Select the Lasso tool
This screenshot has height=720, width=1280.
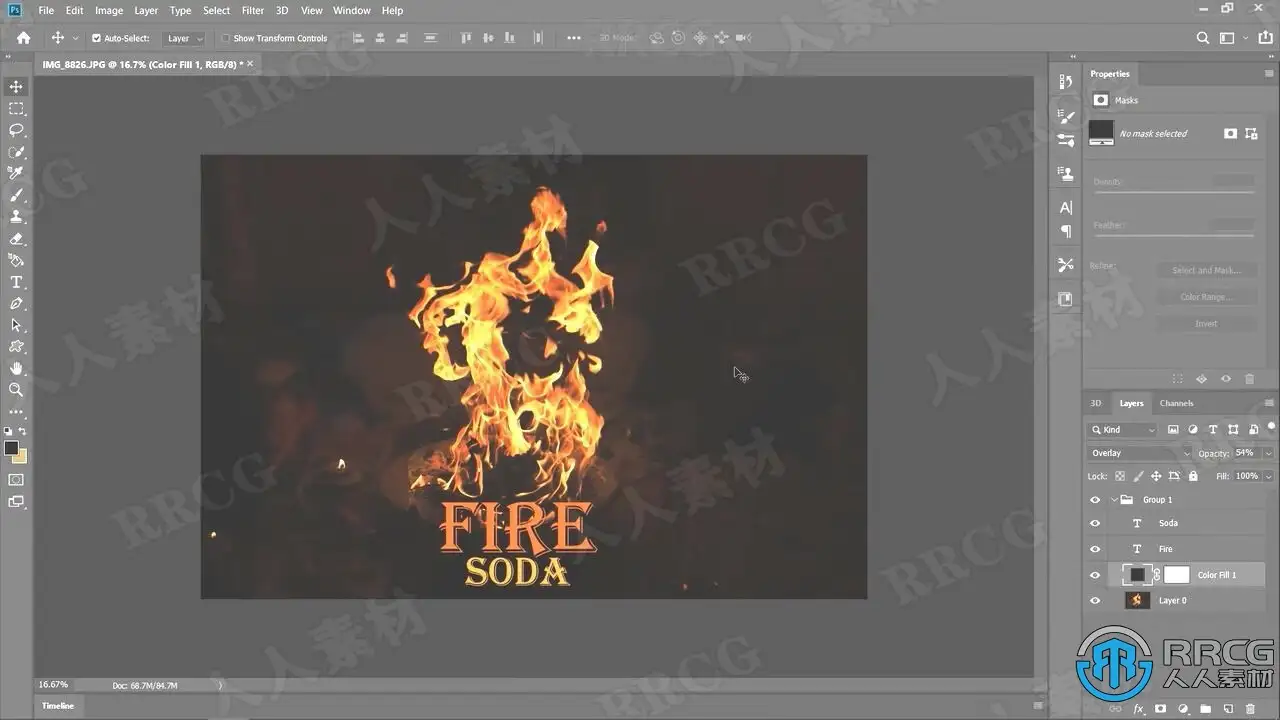(16, 130)
